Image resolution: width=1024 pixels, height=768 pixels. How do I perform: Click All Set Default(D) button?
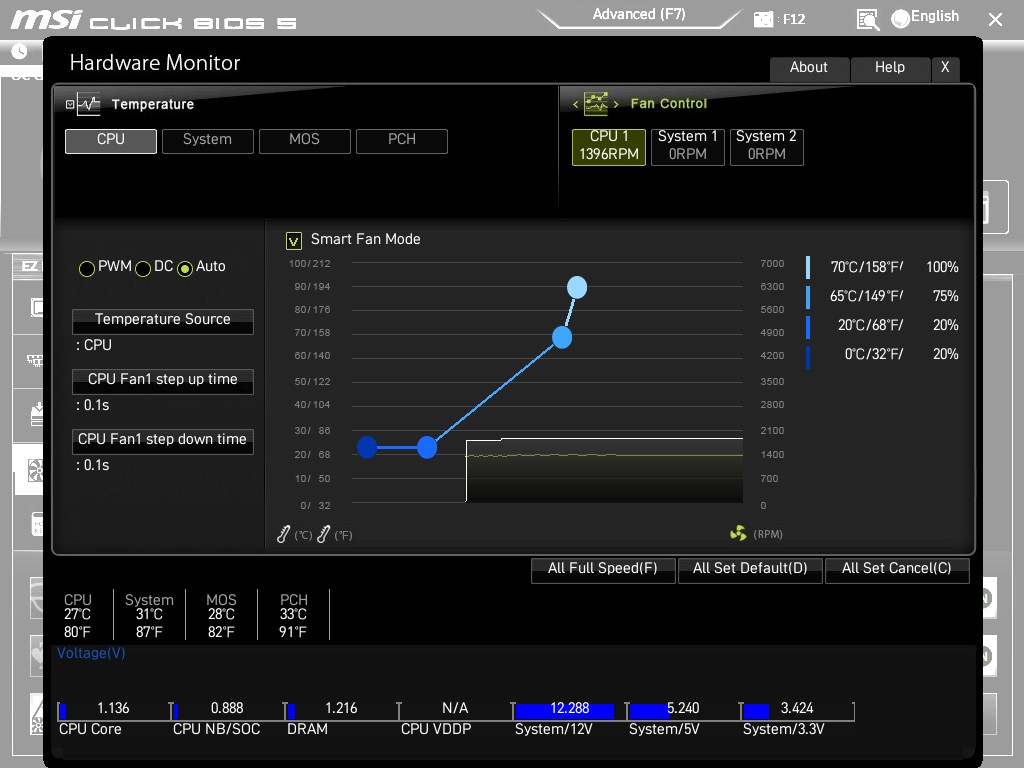[x=750, y=569]
